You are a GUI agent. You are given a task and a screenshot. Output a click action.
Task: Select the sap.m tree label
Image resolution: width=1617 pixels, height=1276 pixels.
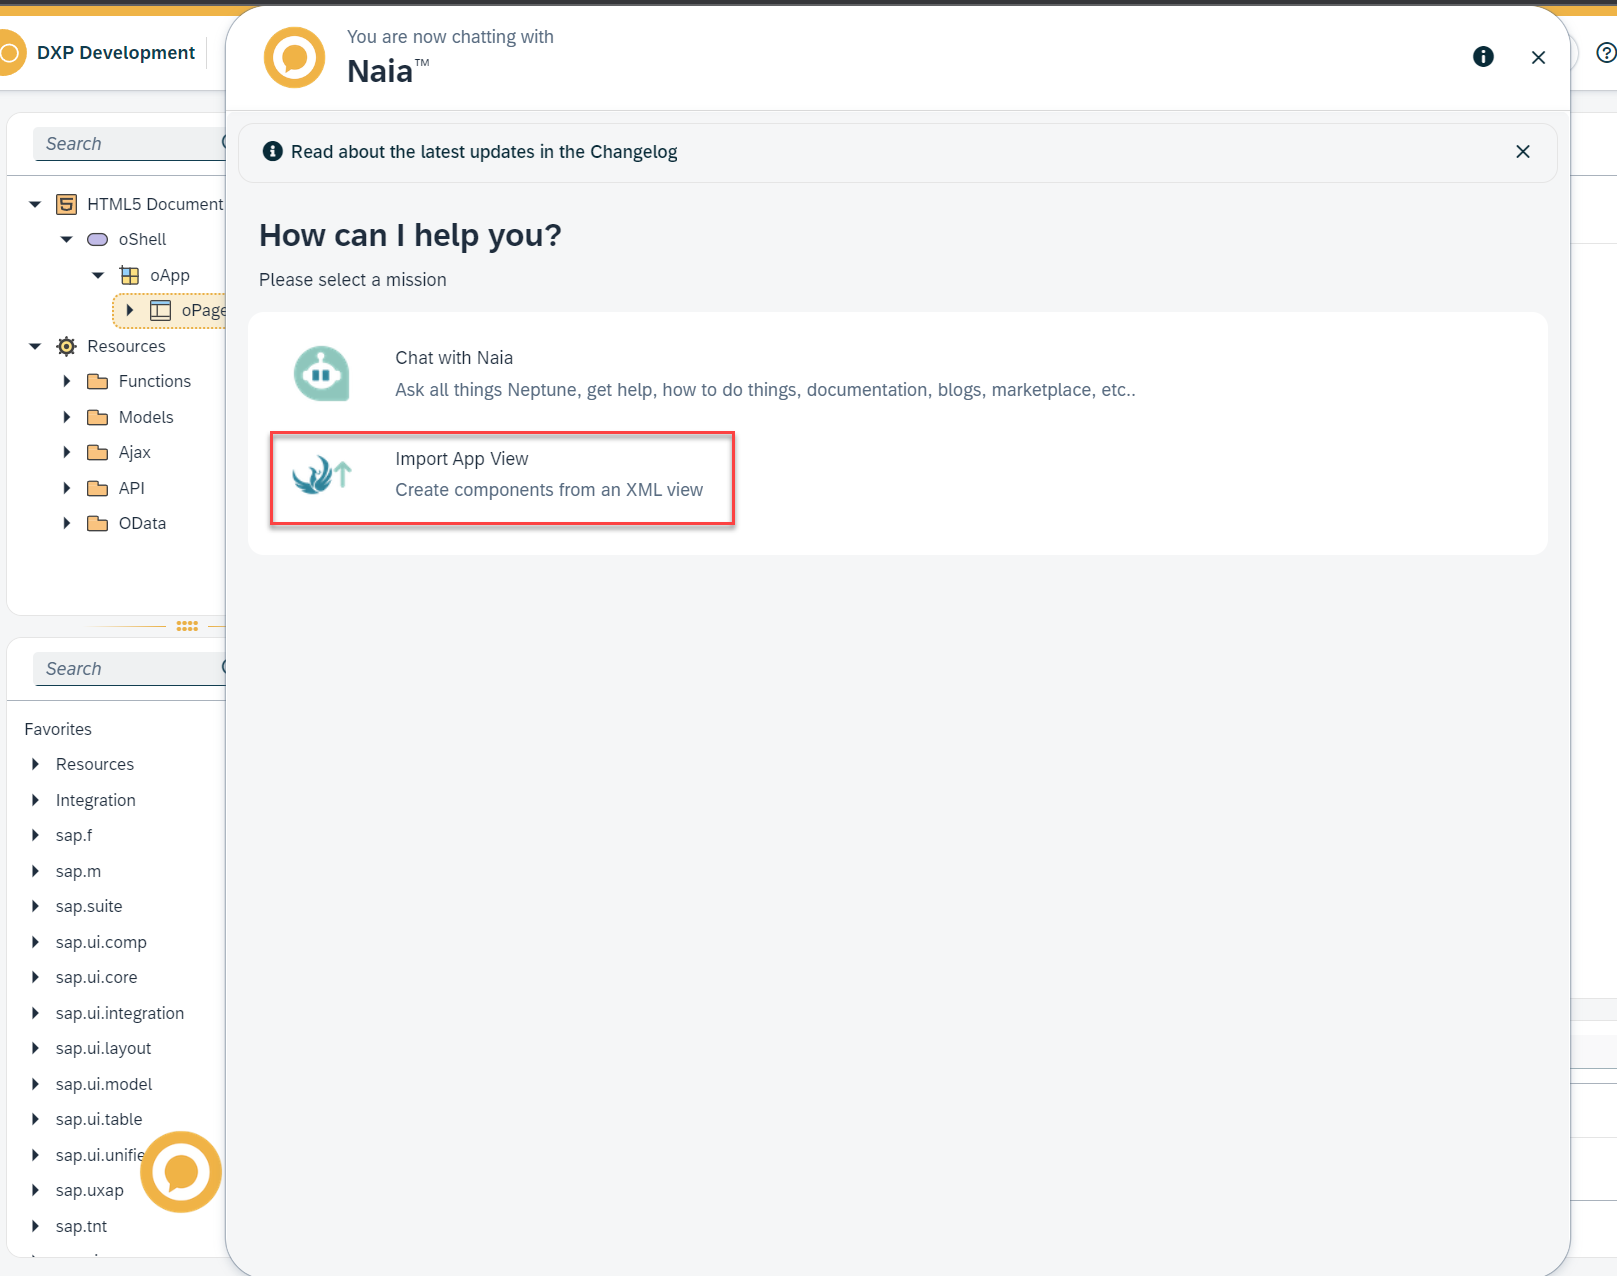[78, 871]
